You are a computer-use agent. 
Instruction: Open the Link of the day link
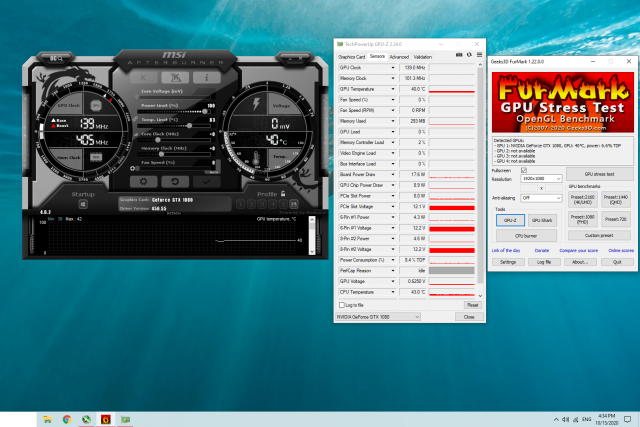click(x=506, y=250)
